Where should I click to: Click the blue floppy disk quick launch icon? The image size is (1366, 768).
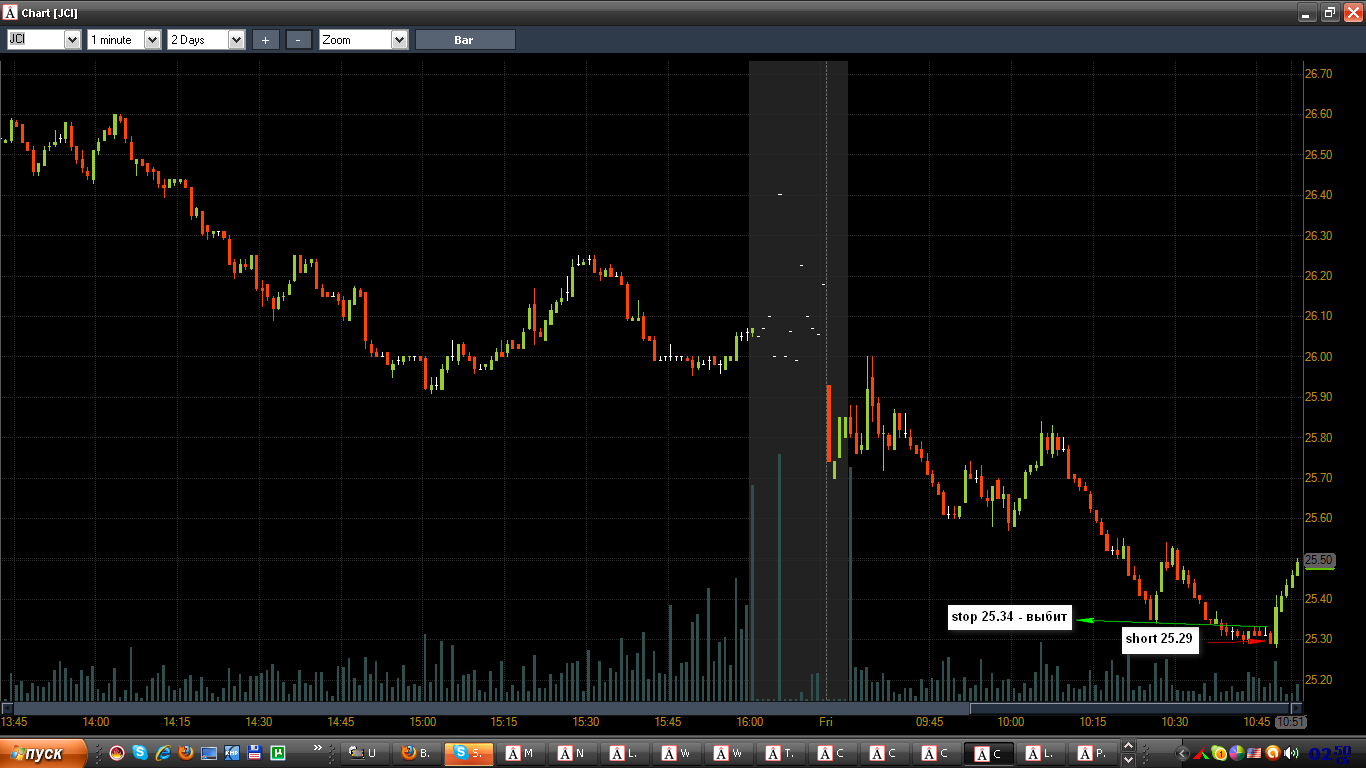[x=255, y=752]
